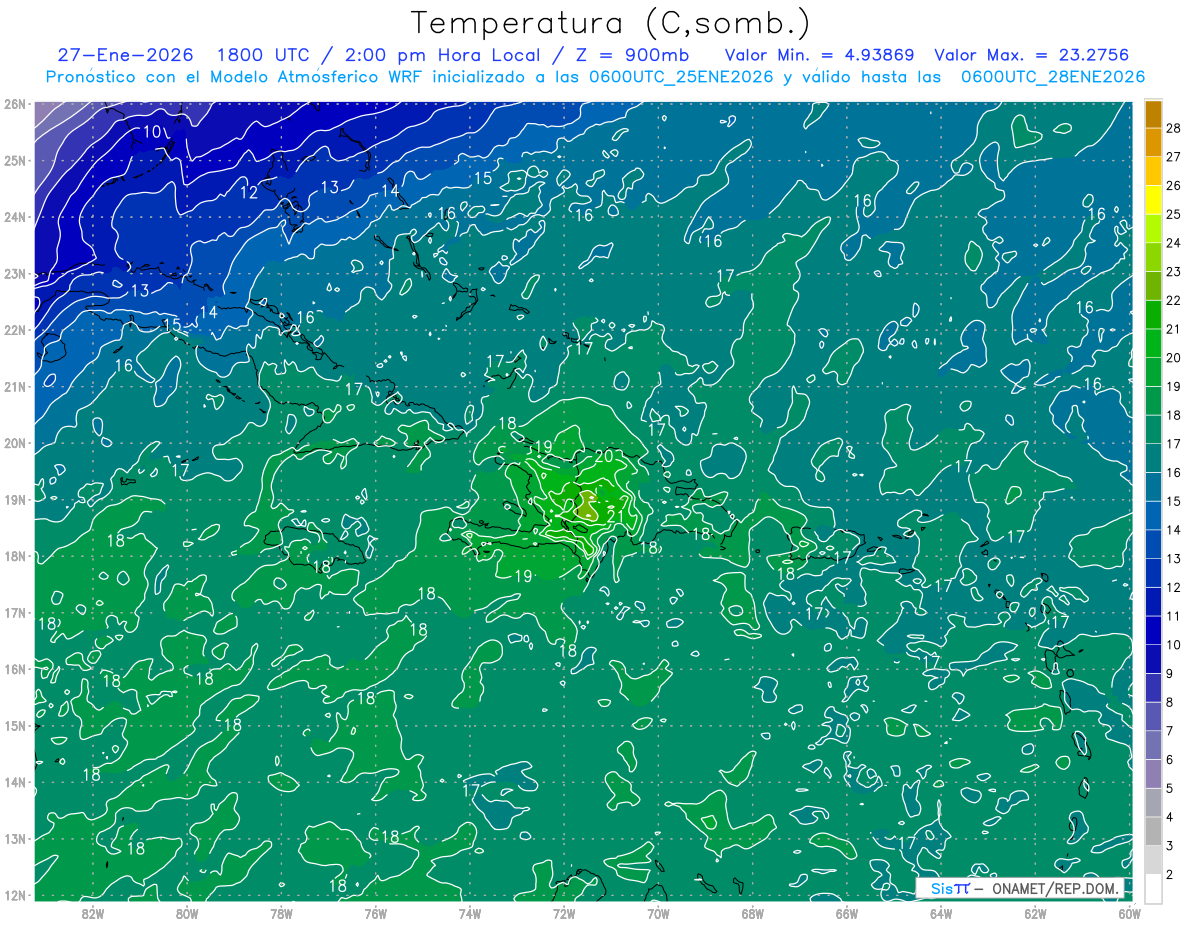Click the "62W" longitude axis label
The width and height of the screenshot is (1200, 927).
click(x=1035, y=913)
